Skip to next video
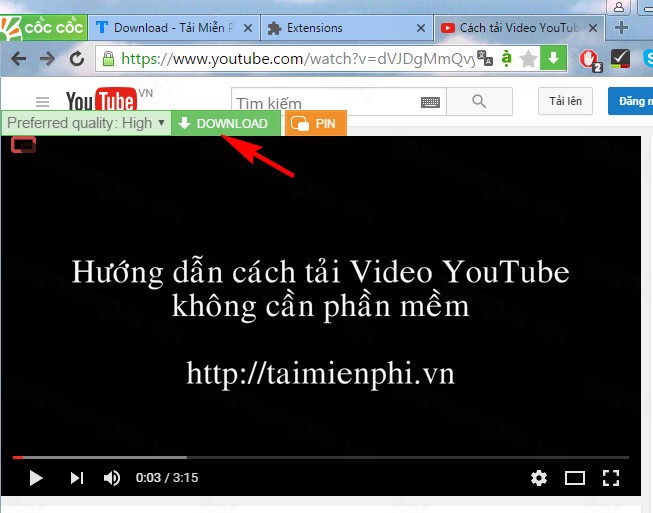Viewport: 653px width, 513px height. 77,478
